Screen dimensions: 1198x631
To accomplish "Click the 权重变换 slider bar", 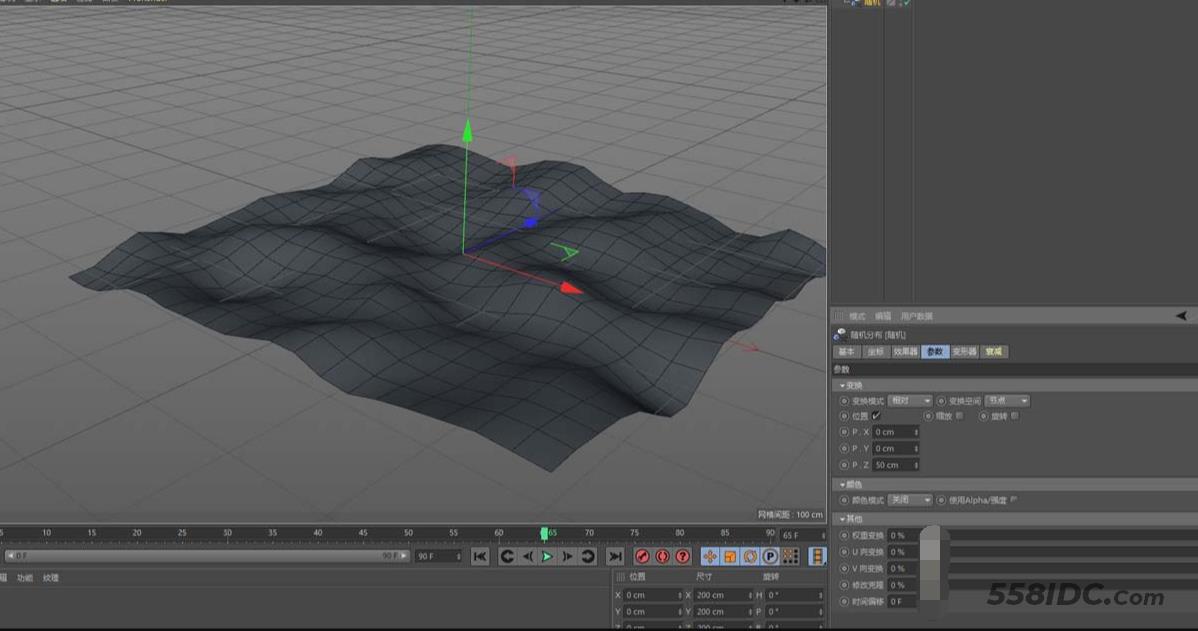I will pyautogui.click(x=1073, y=536).
